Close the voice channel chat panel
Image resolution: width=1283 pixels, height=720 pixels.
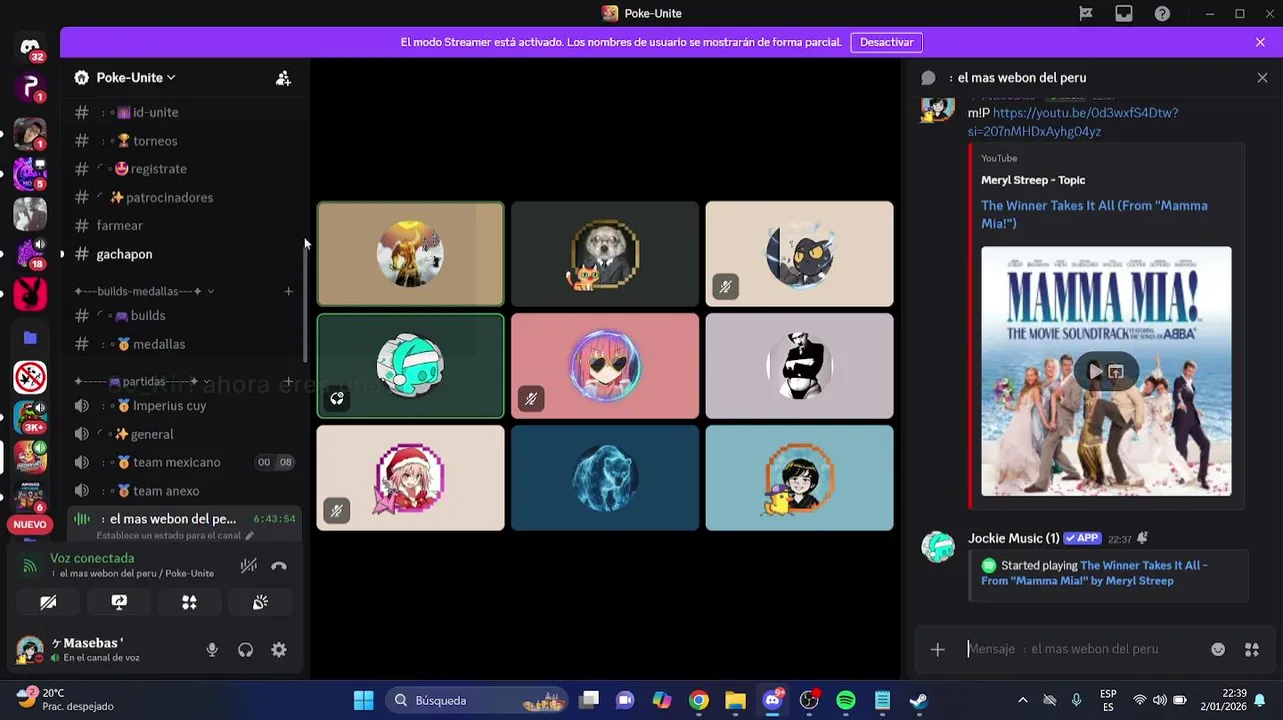click(x=1262, y=78)
